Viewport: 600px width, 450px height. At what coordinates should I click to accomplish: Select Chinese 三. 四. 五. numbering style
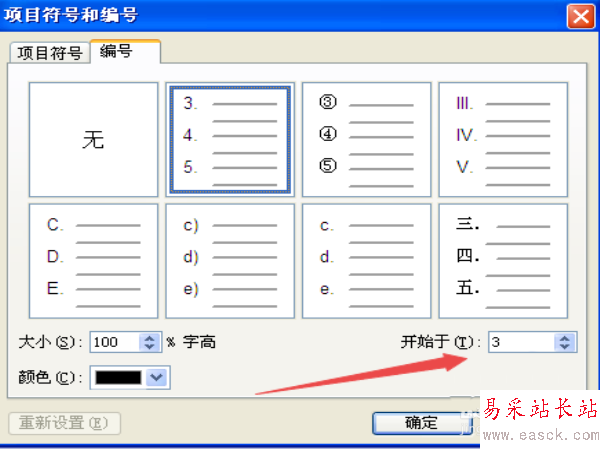coord(503,261)
